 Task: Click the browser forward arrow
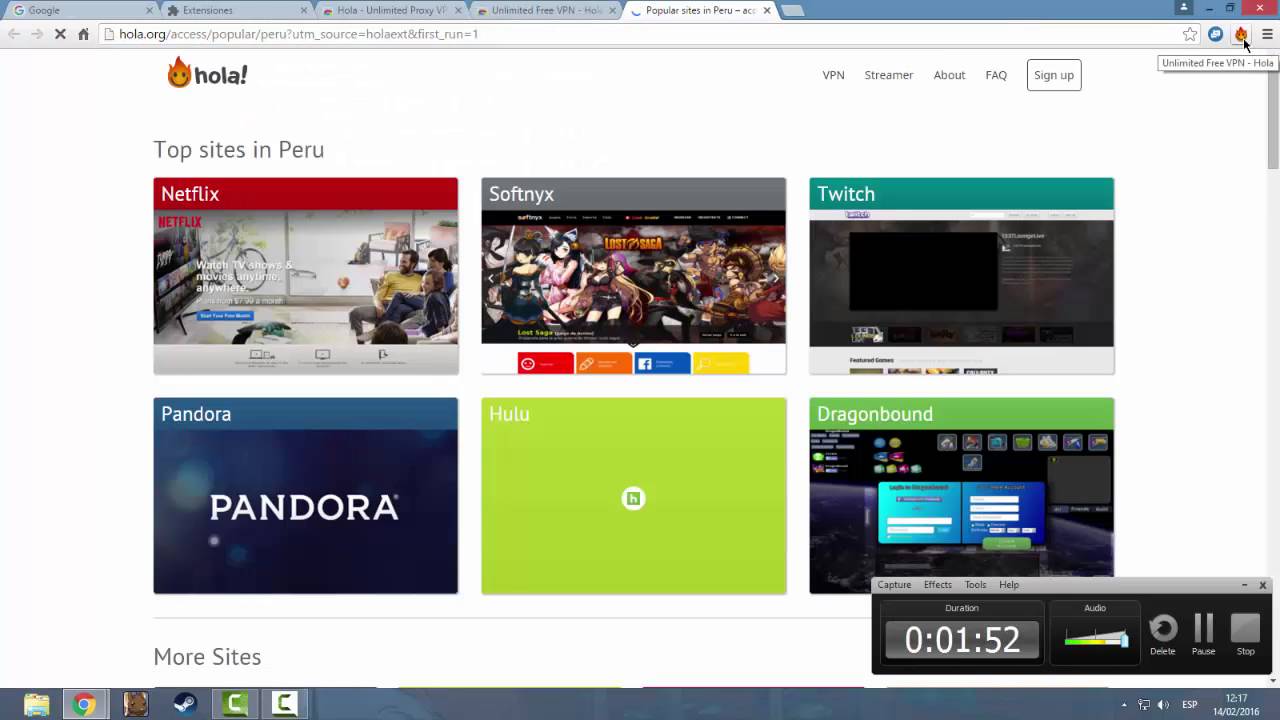pos(37,34)
